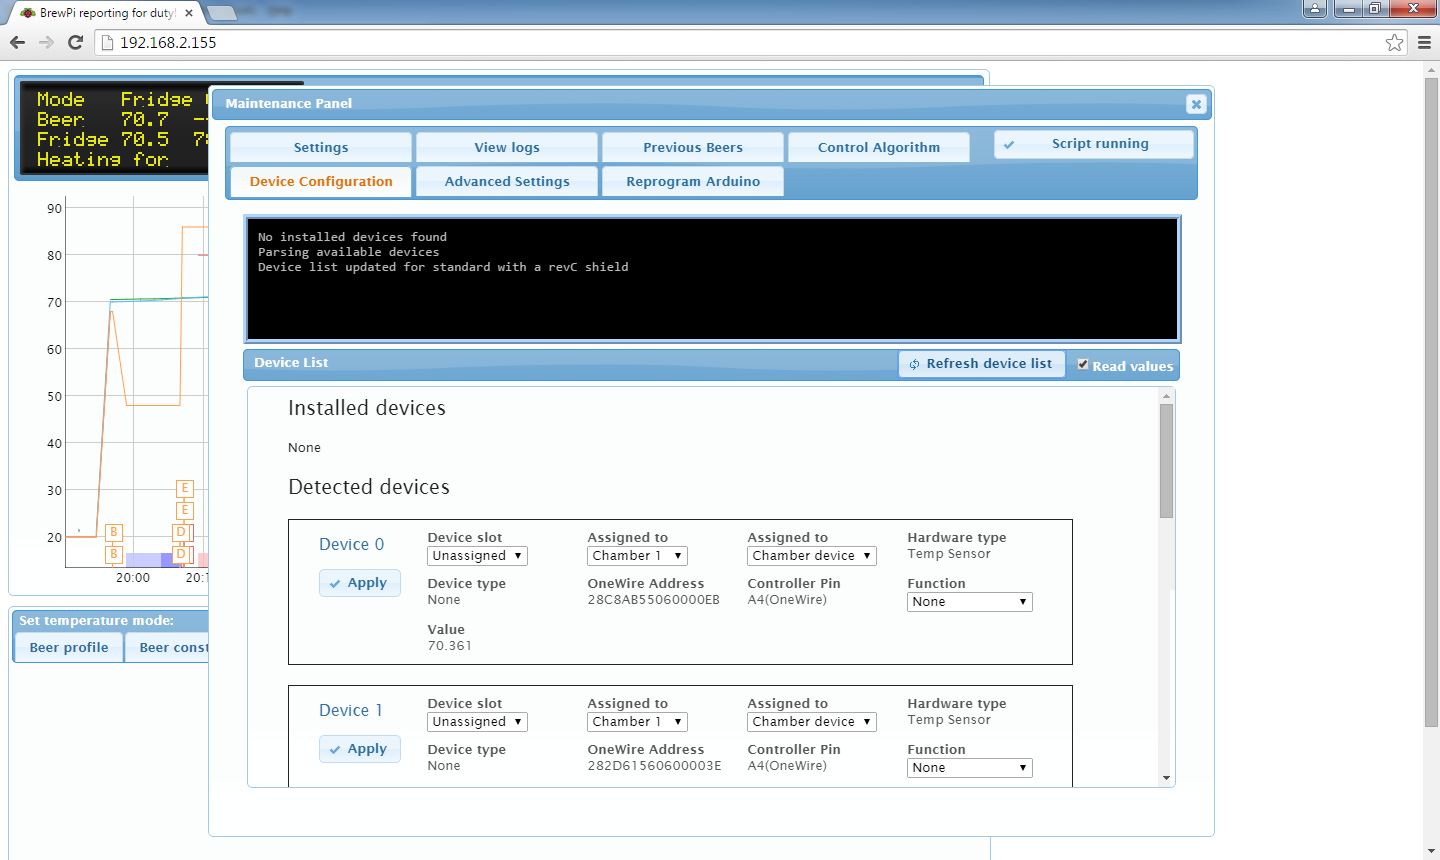Open Device 1 Function dropdown
Screen dimensions: 1440x860
(x=970, y=768)
